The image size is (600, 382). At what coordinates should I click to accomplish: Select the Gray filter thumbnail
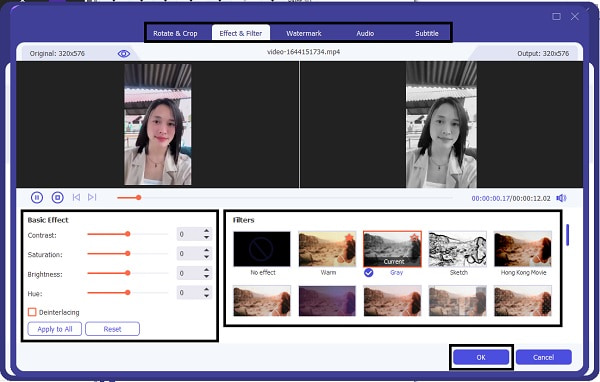point(392,249)
